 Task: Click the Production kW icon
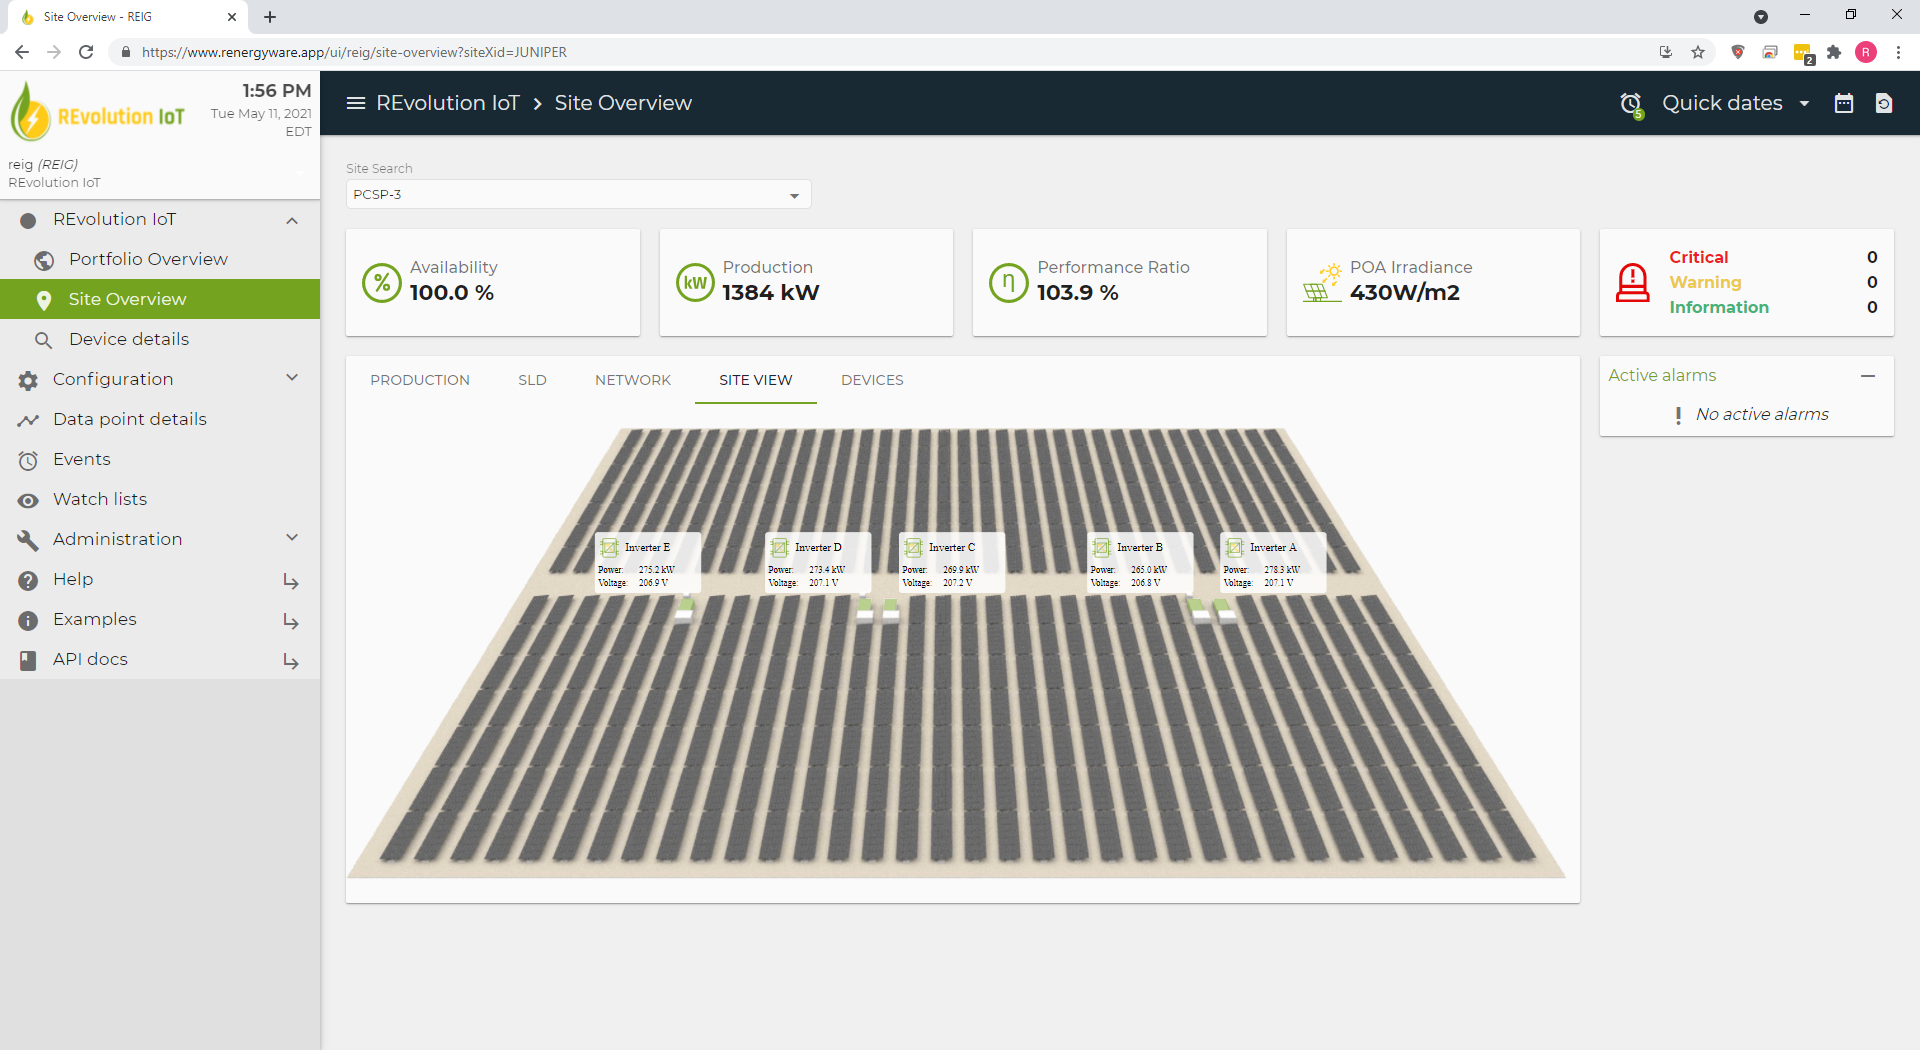(695, 283)
